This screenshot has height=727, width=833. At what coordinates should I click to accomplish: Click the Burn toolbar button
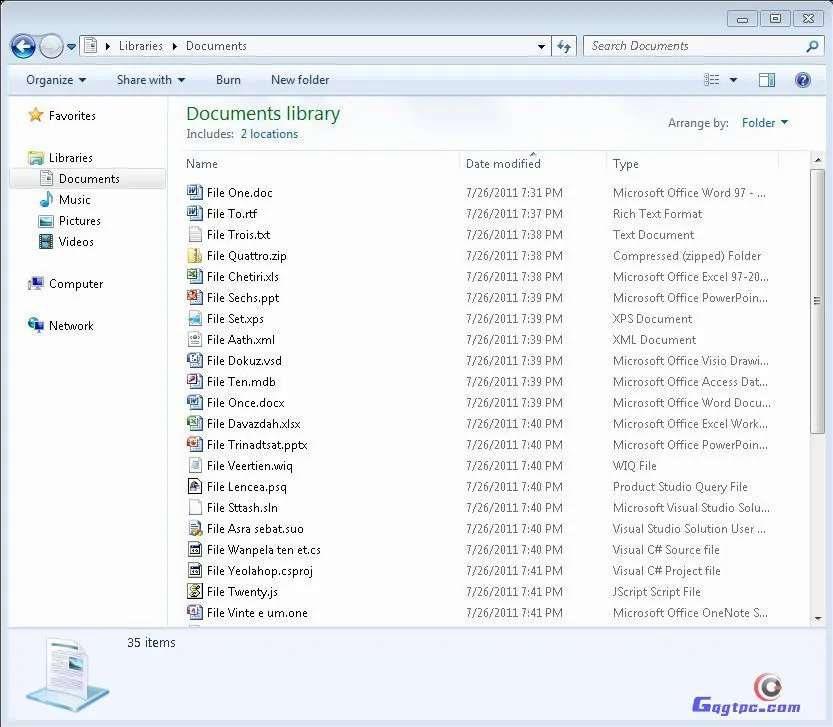tap(228, 80)
